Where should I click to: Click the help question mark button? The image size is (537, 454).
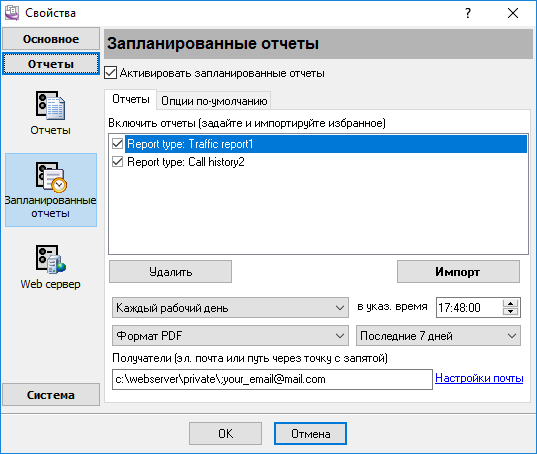[468, 13]
